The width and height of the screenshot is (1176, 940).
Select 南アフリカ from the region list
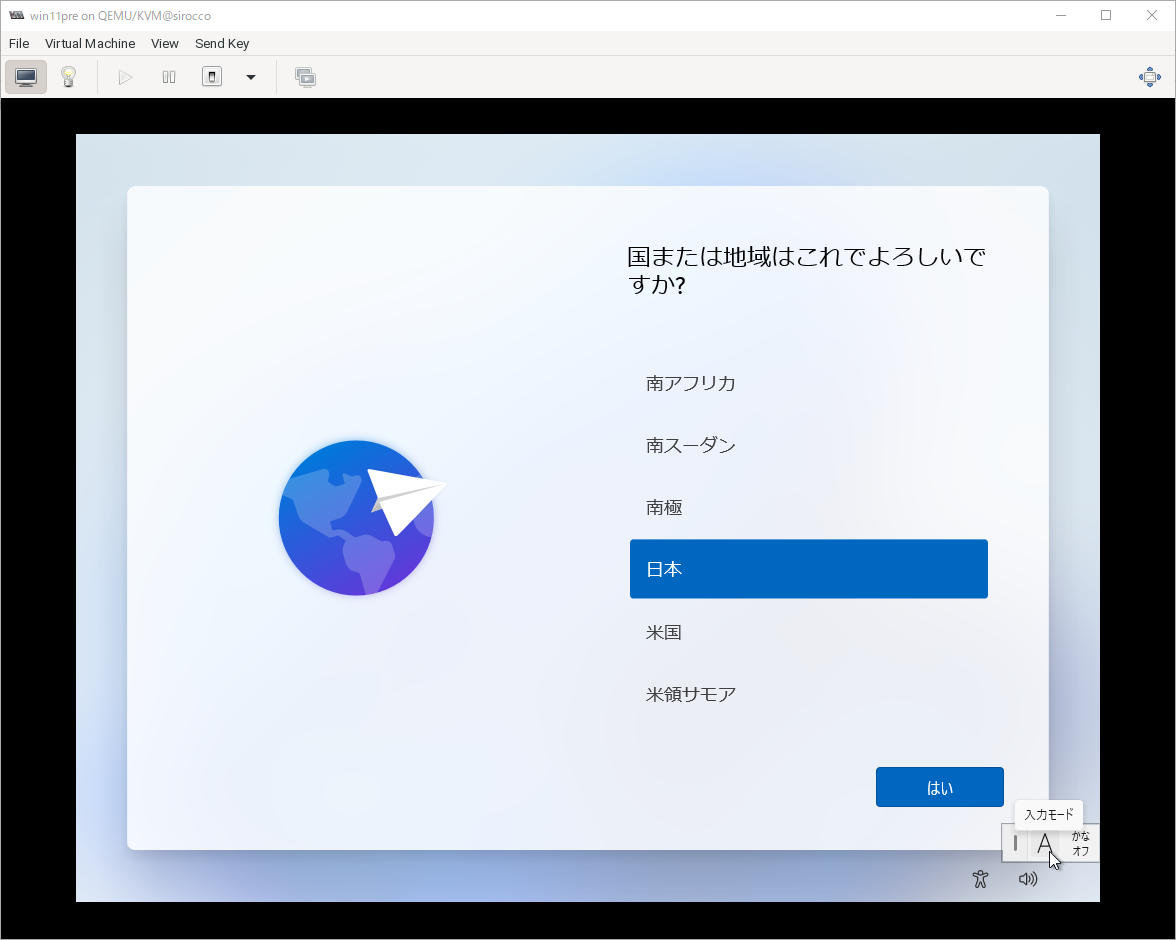click(x=808, y=383)
